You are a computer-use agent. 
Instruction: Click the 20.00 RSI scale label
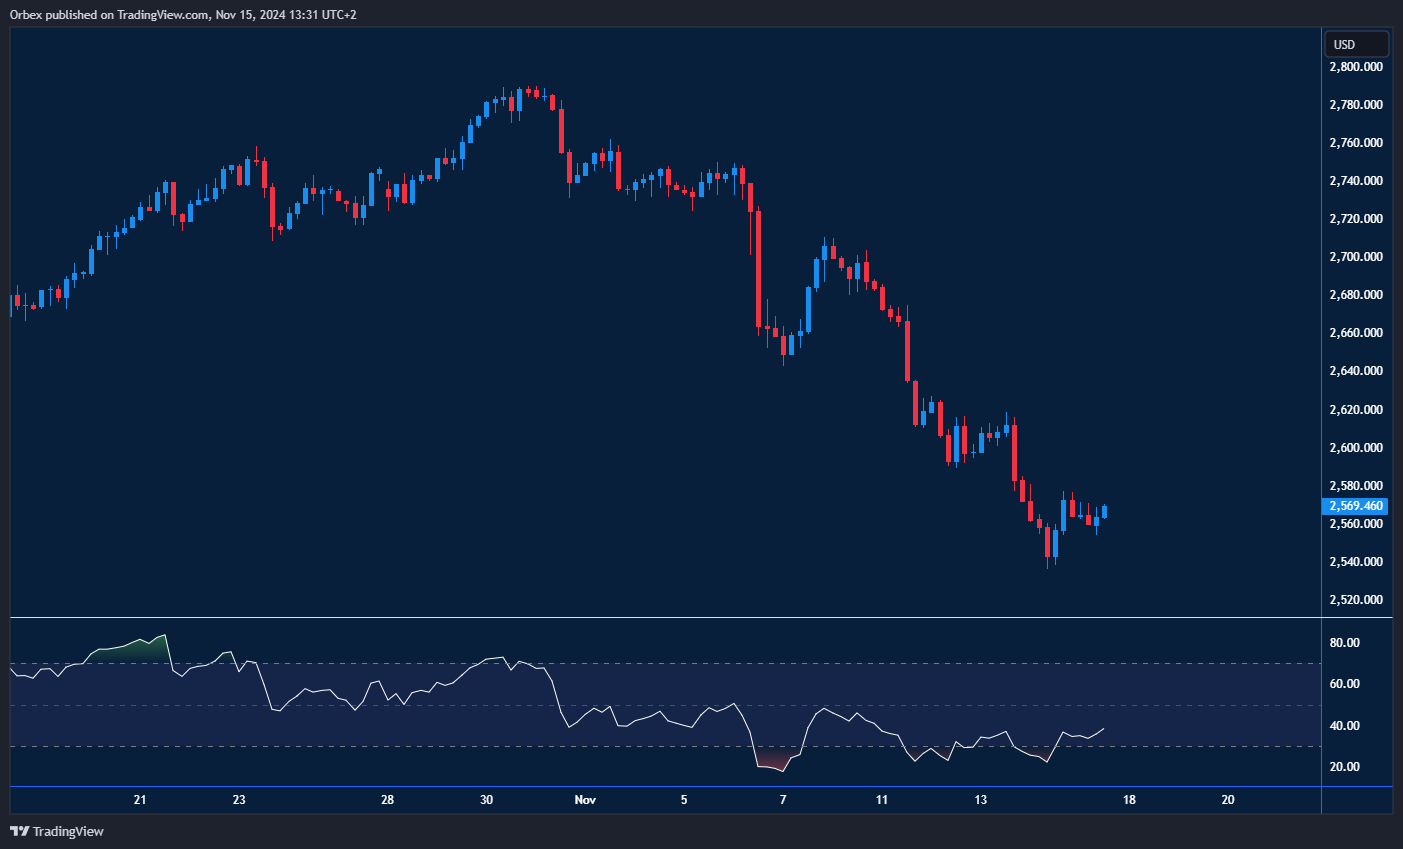tap(1344, 767)
